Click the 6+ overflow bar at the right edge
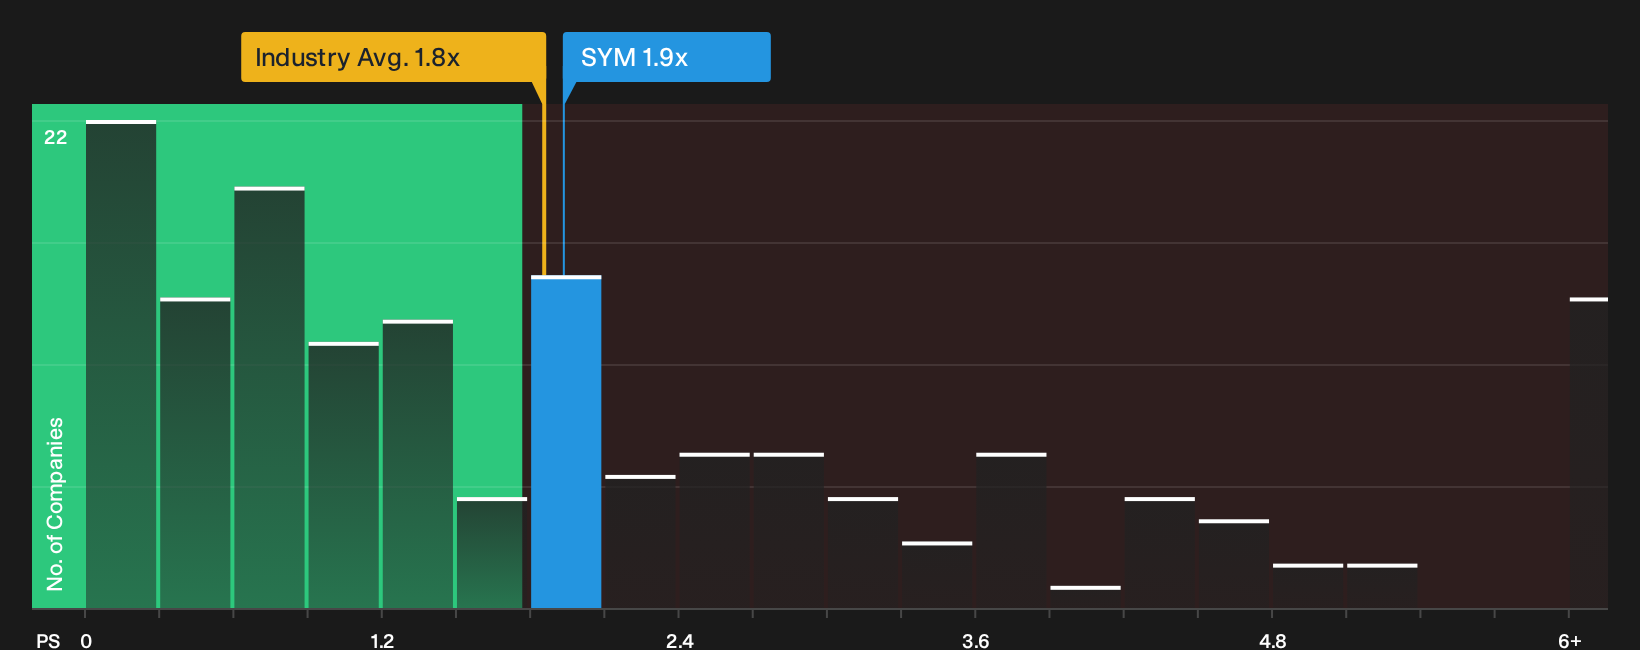 point(1589,453)
